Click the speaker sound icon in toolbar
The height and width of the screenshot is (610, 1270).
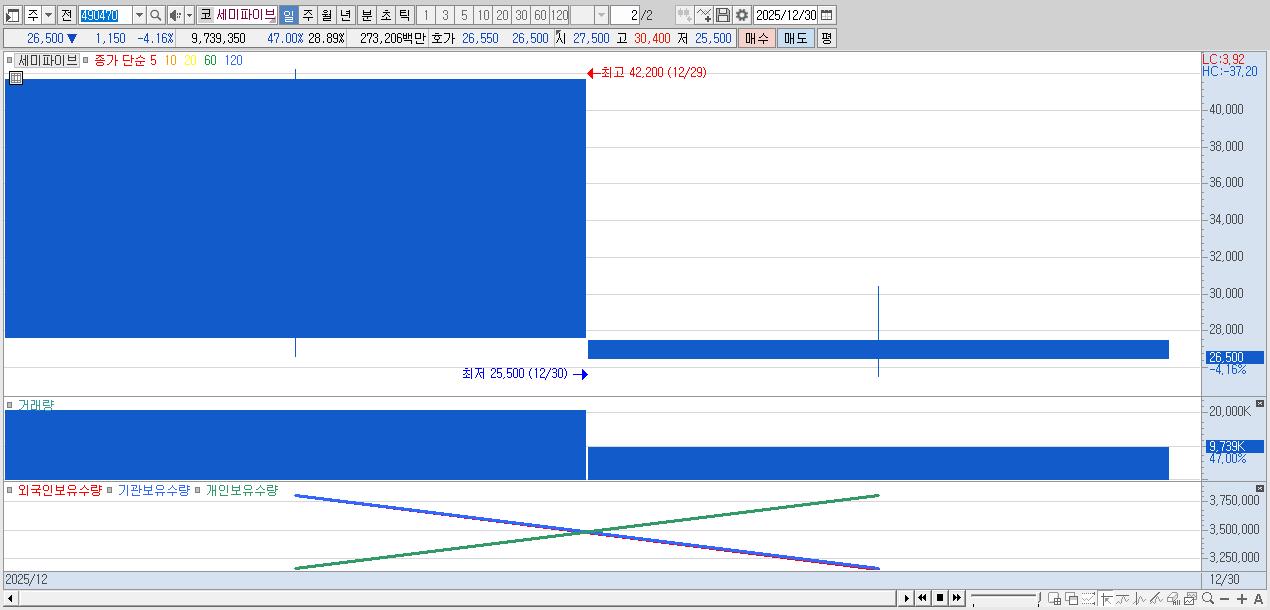pyautogui.click(x=174, y=15)
